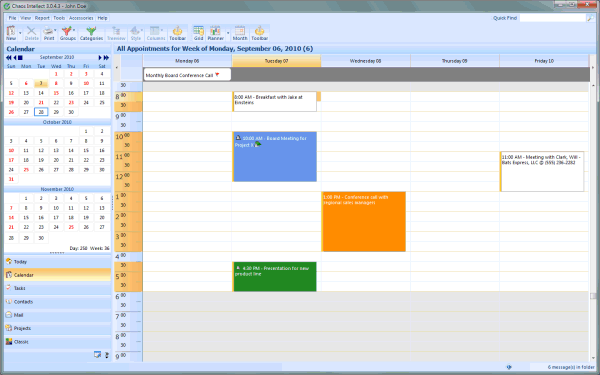Open the Categories filter icon
The width and height of the screenshot is (600, 375).
pyautogui.click(x=91, y=33)
